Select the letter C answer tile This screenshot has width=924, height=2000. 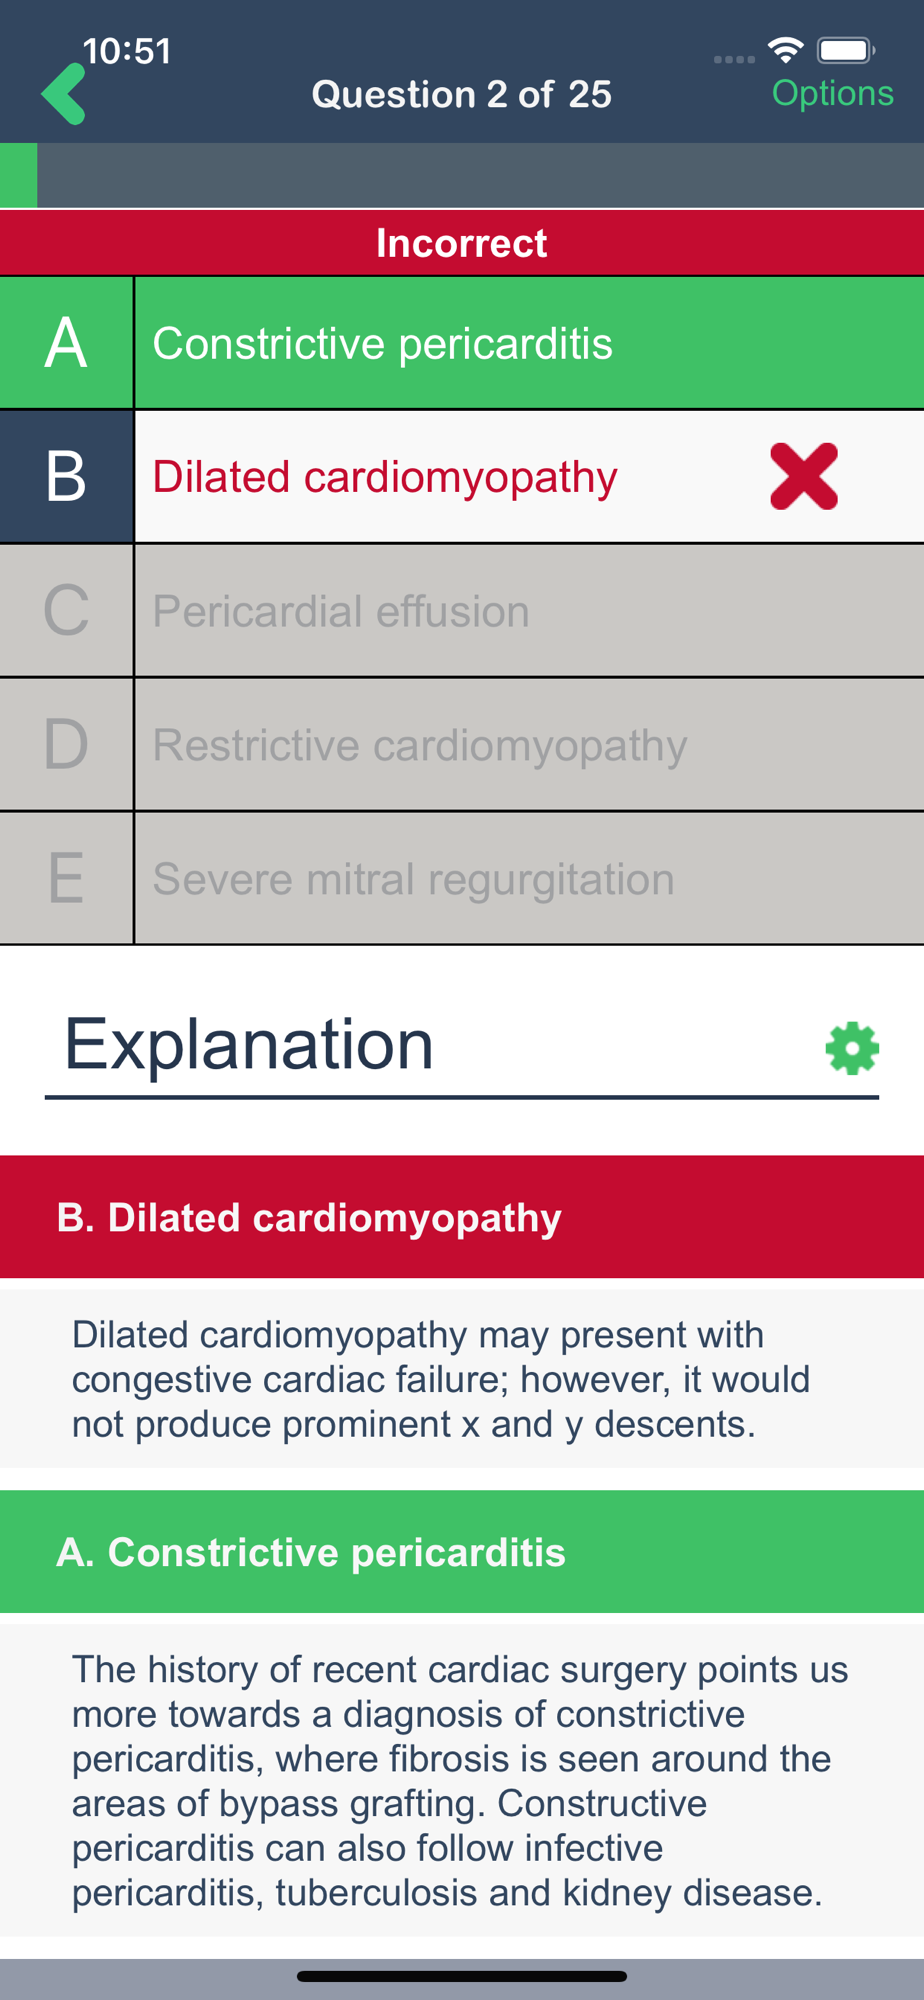pos(66,611)
